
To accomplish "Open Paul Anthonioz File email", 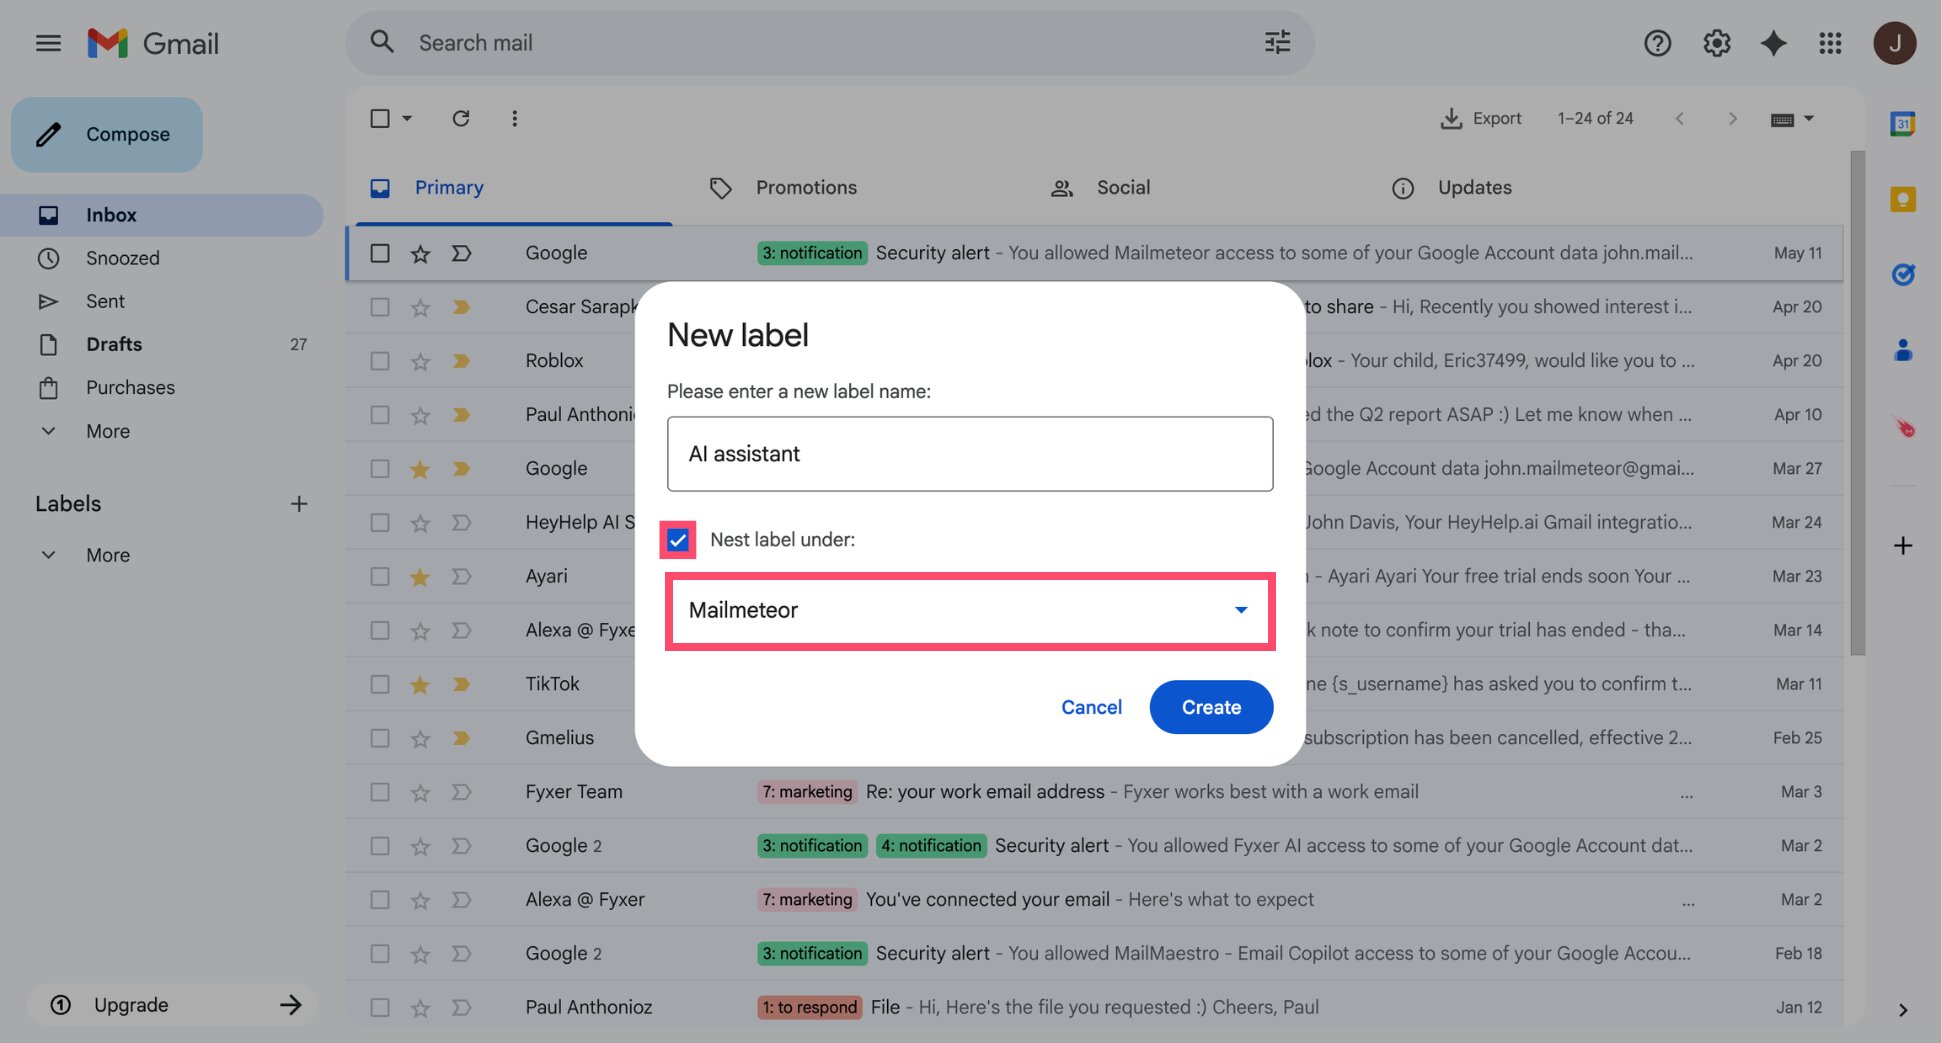I will (1094, 1007).
